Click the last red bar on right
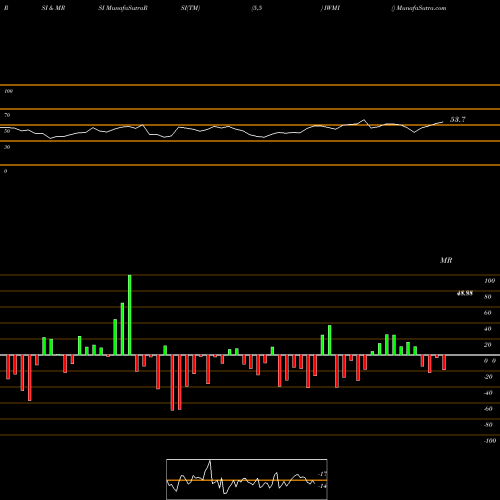500x500 pixels. tap(444, 362)
